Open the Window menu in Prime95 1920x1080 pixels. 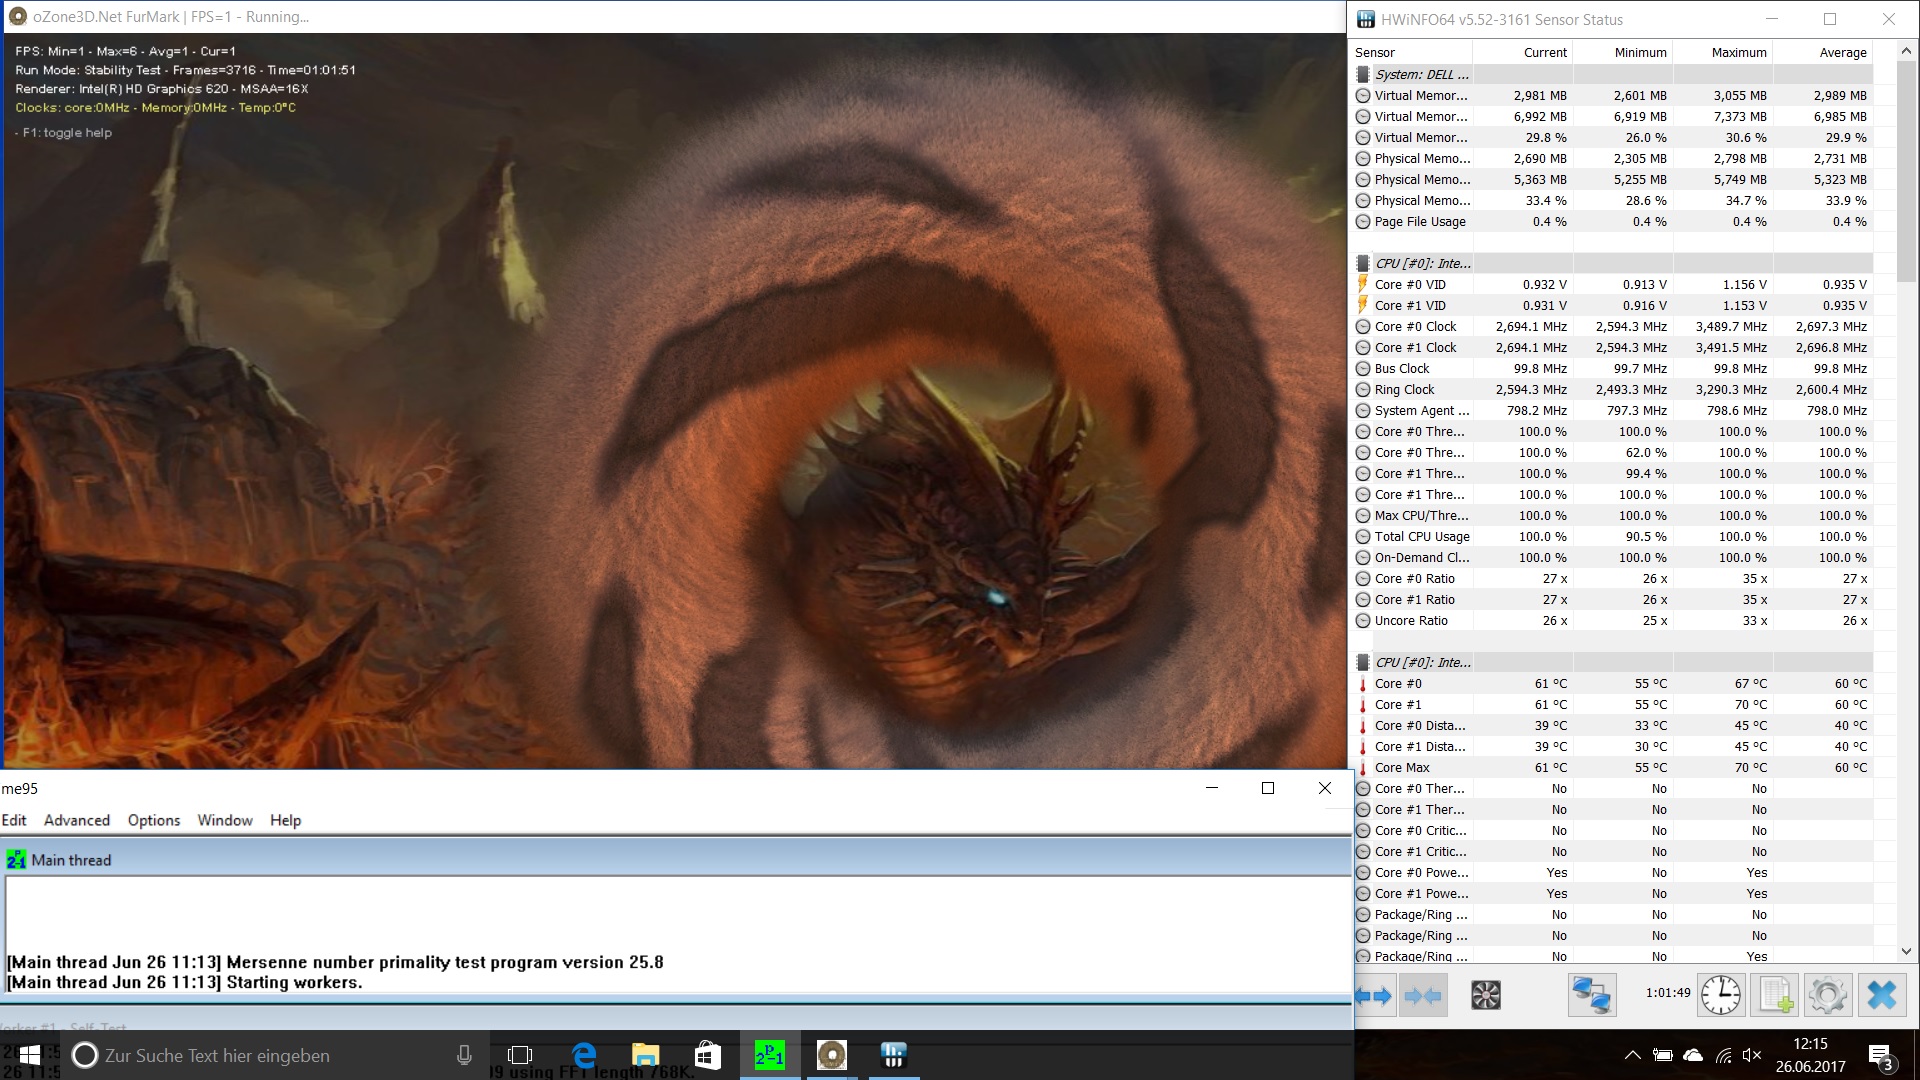[x=225, y=820]
